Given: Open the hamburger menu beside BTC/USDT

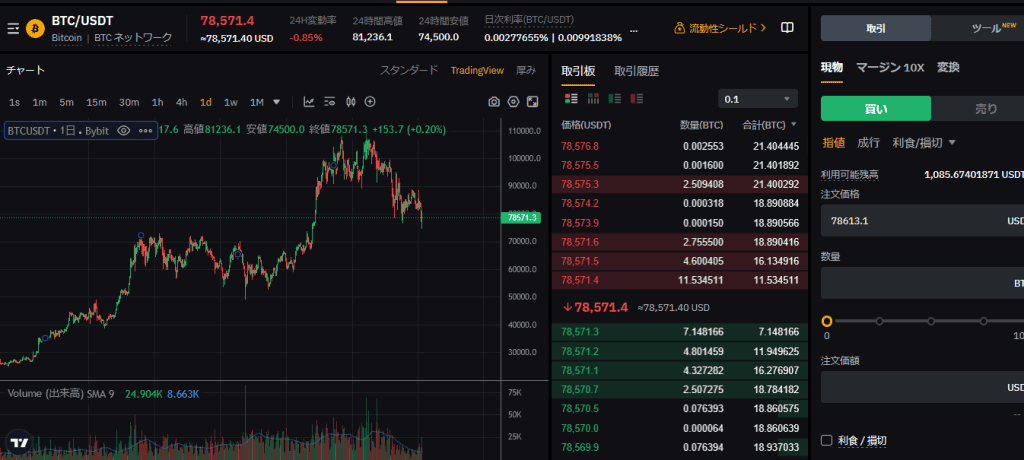Looking at the screenshot, I should 13,29.
